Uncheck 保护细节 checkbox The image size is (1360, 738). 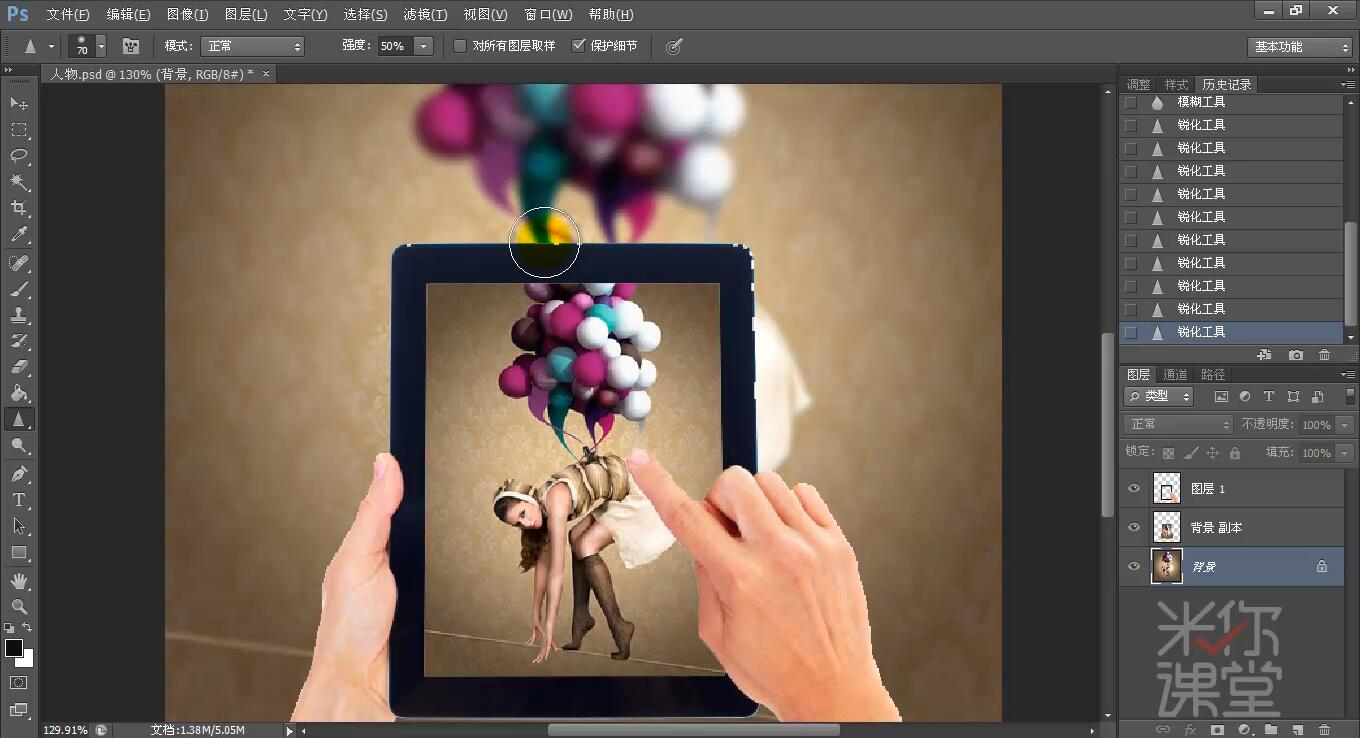pos(578,46)
